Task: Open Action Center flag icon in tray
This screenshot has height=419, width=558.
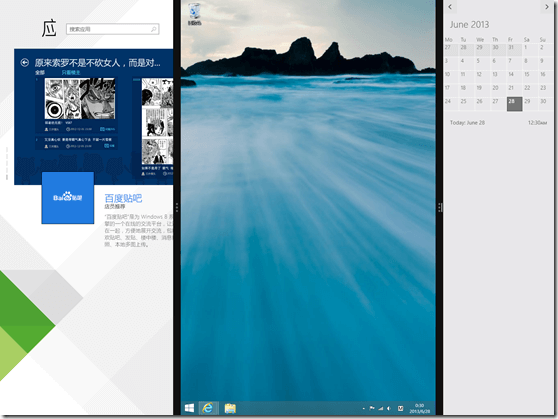Action: tap(372, 408)
